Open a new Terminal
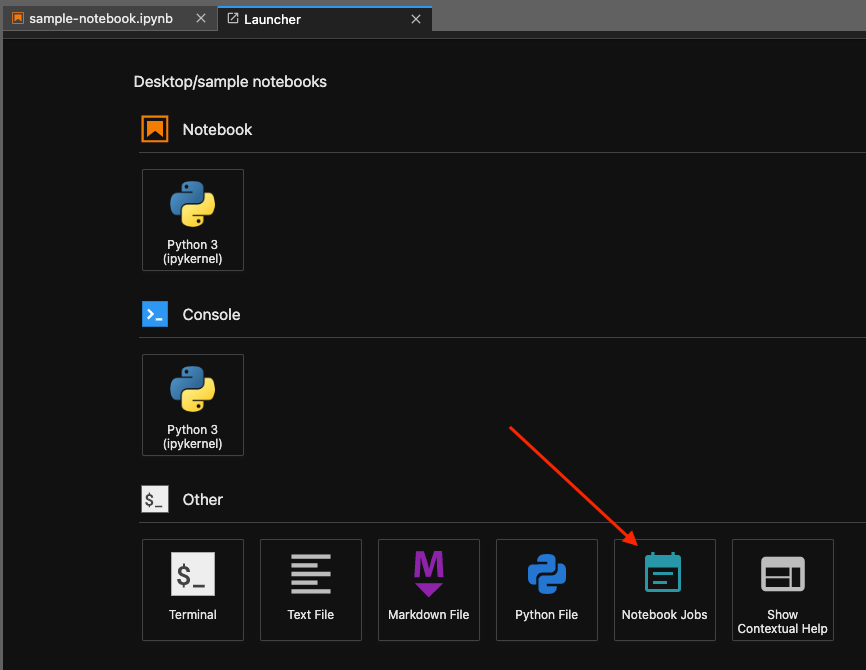This screenshot has height=670, width=866. [x=193, y=590]
